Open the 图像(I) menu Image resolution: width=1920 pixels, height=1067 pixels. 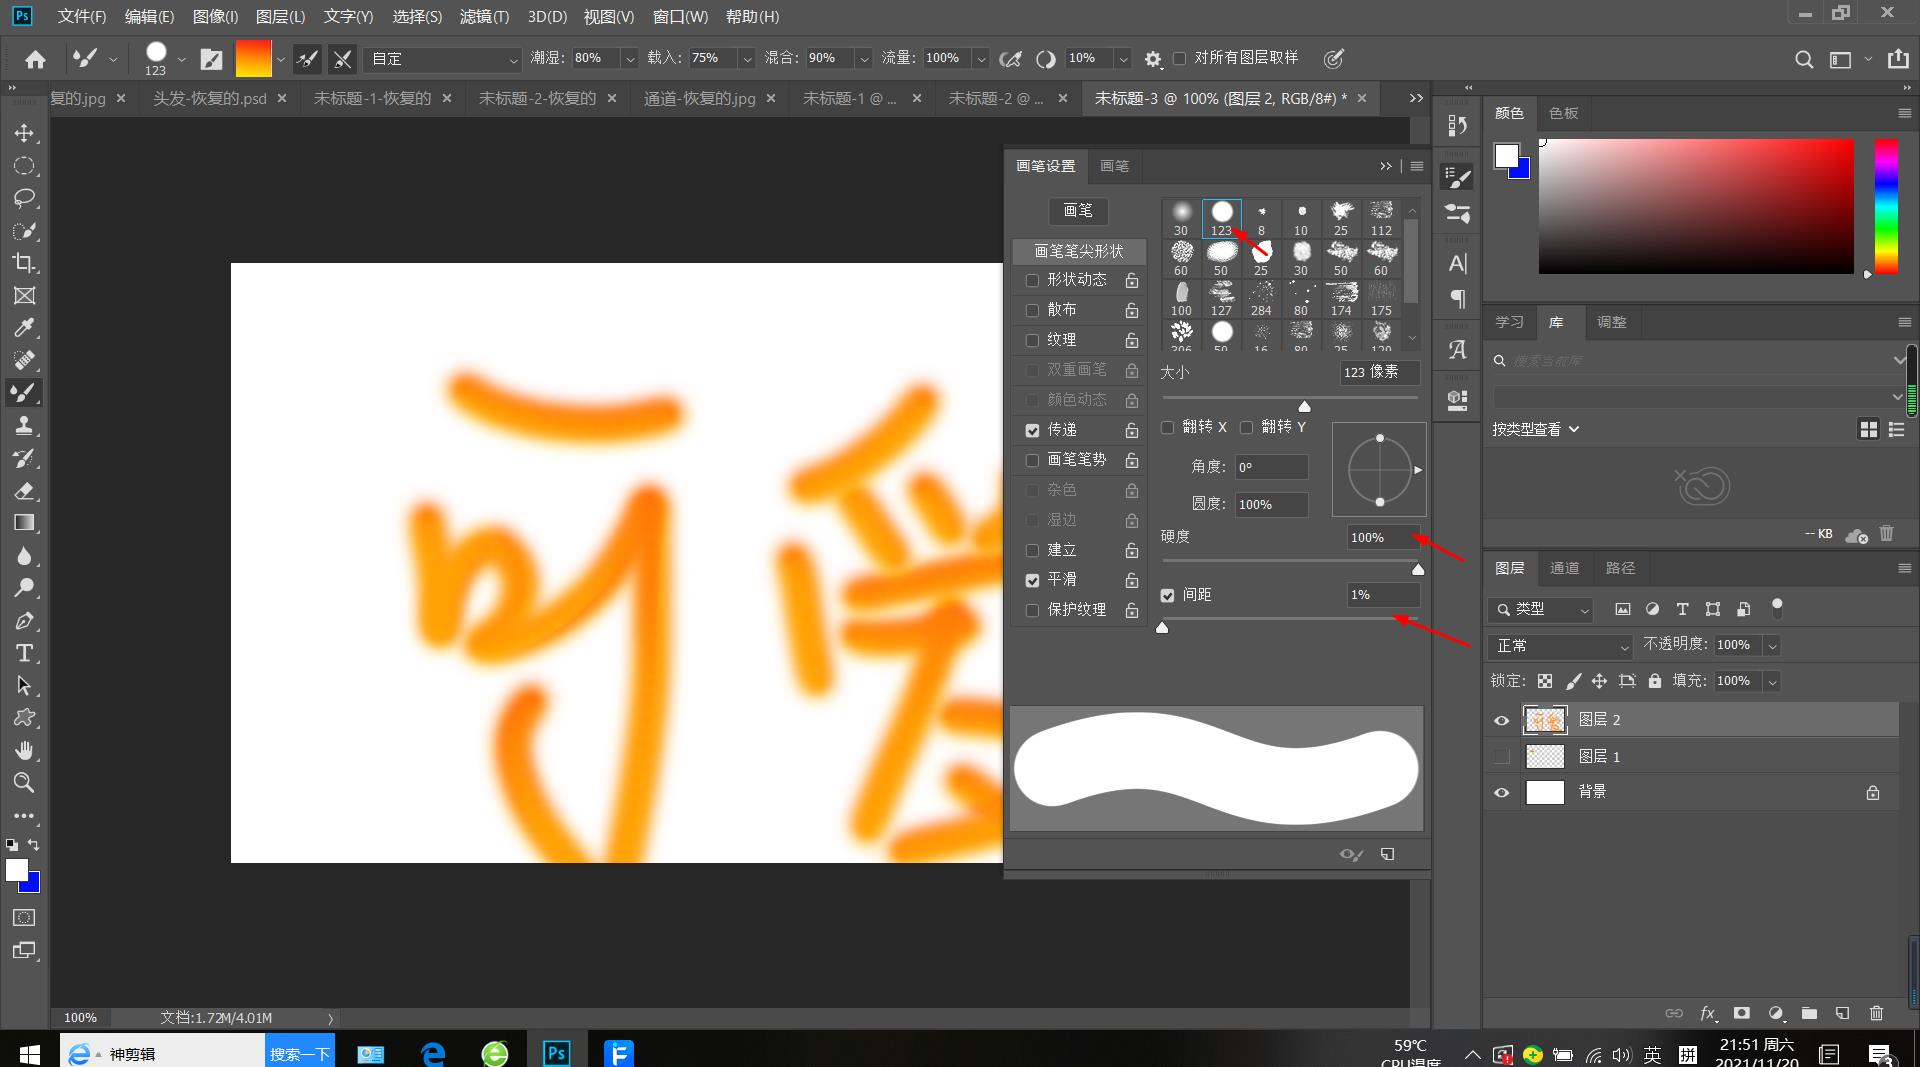click(x=215, y=16)
